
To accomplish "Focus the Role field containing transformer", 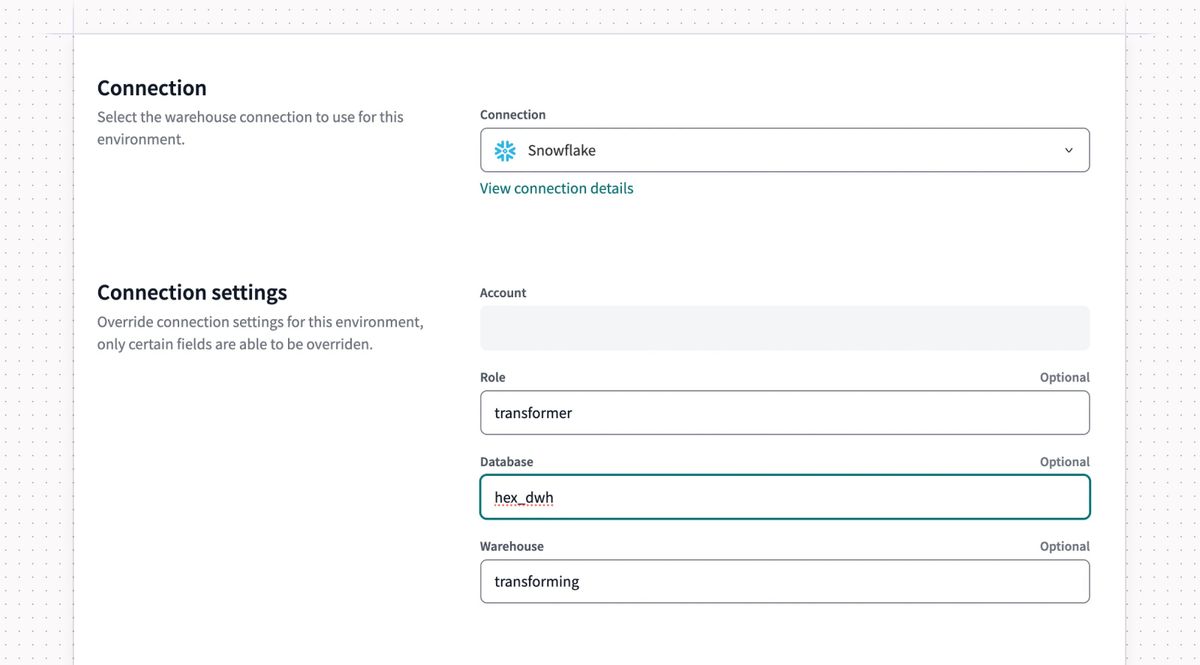I will pyautogui.click(x=785, y=412).
